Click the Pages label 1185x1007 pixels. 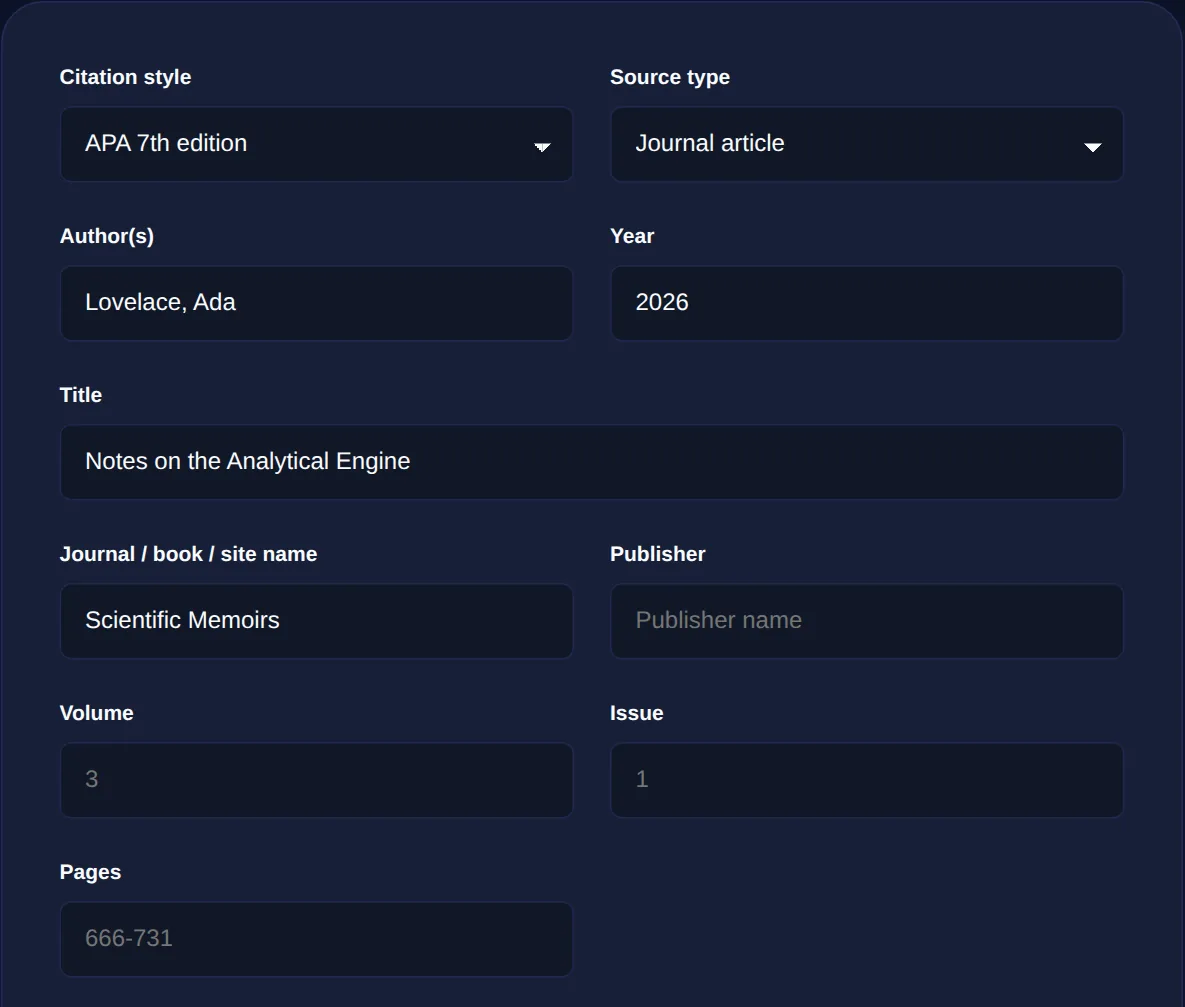pyautogui.click(x=90, y=872)
